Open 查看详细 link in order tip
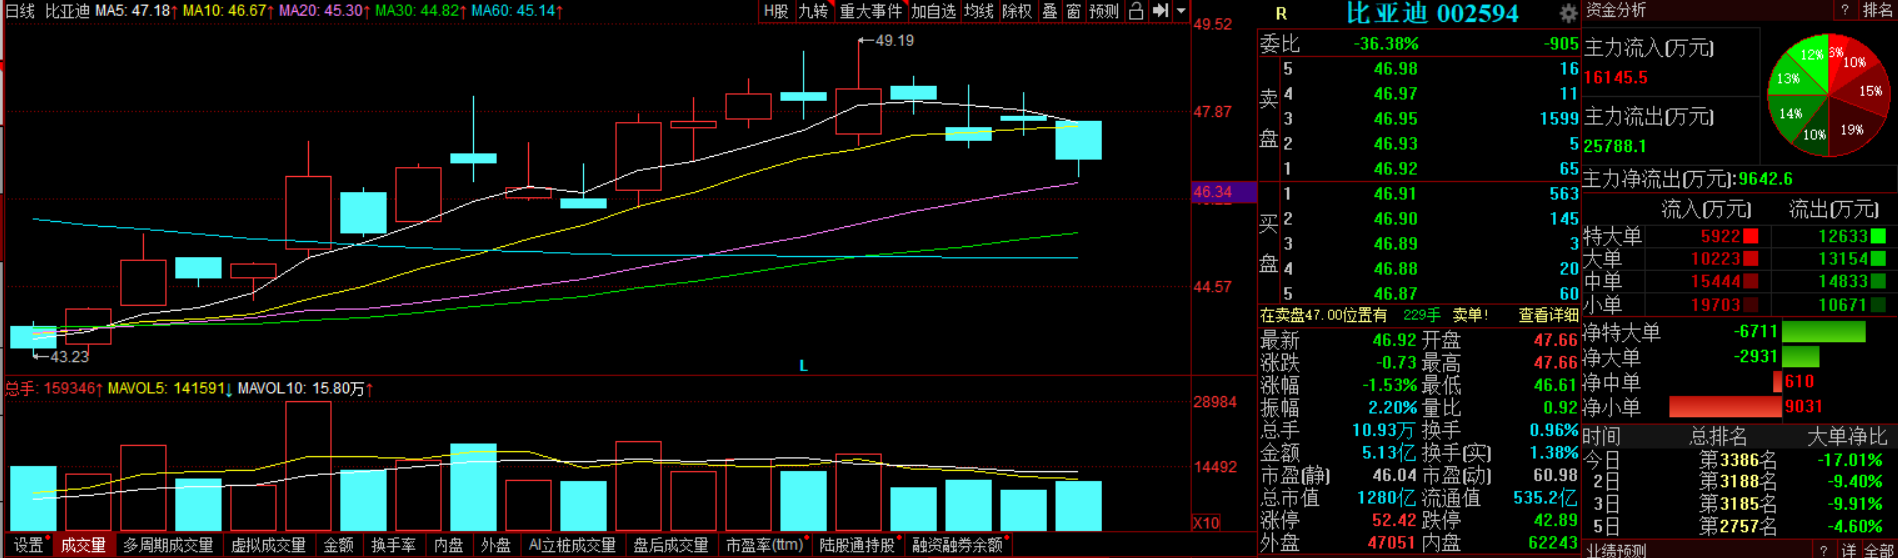This screenshot has width=1898, height=558. [x=1548, y=315]
